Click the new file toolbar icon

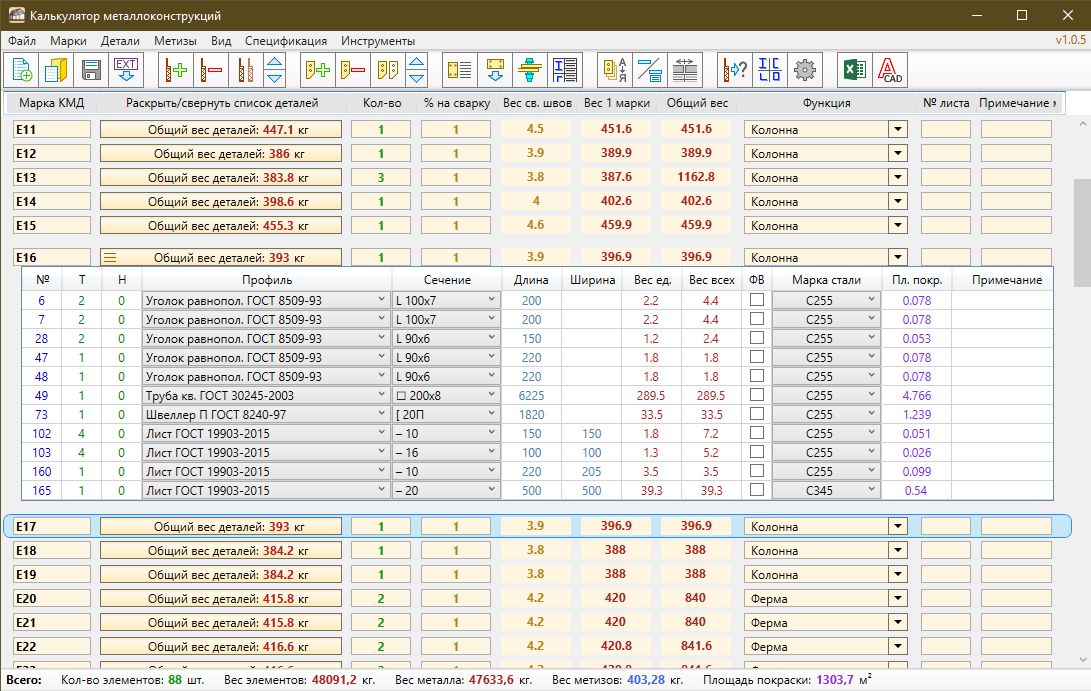[x=22, y=70]
